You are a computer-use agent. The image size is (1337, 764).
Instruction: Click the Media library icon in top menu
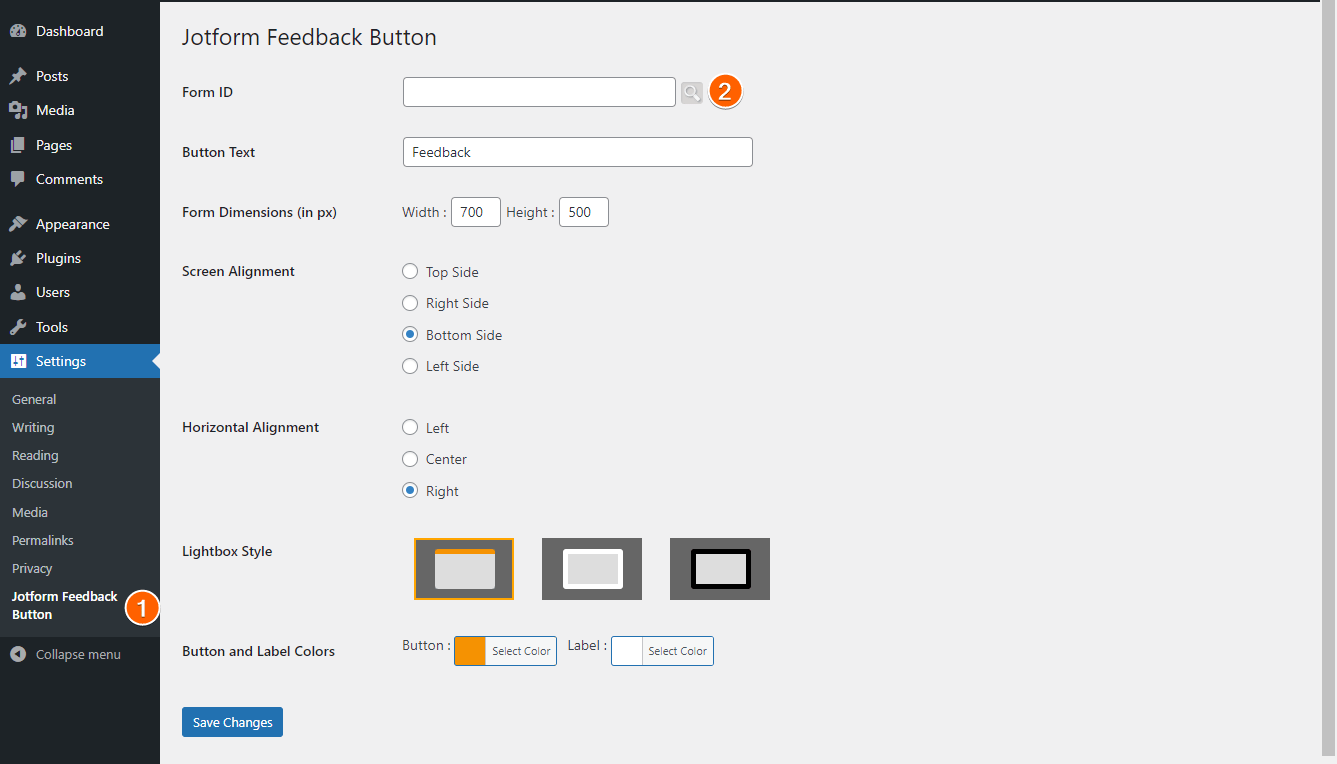(x=18, y=110)
